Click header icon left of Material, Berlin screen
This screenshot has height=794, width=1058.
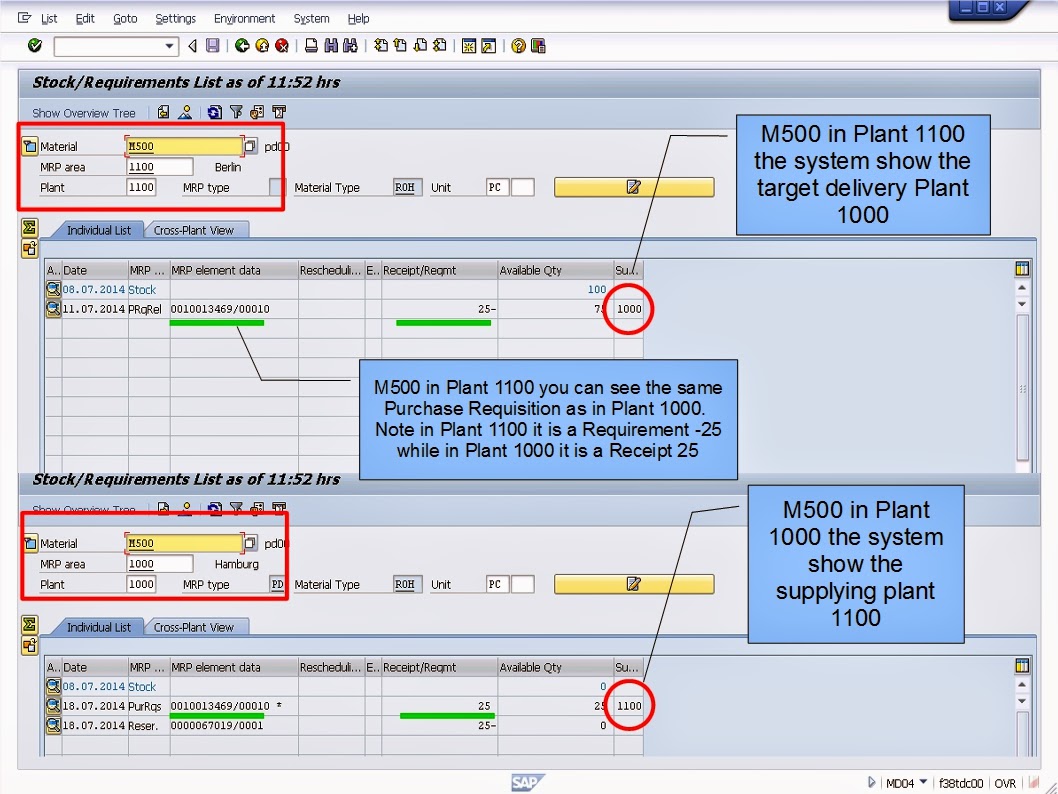click(x=30, y=146)
